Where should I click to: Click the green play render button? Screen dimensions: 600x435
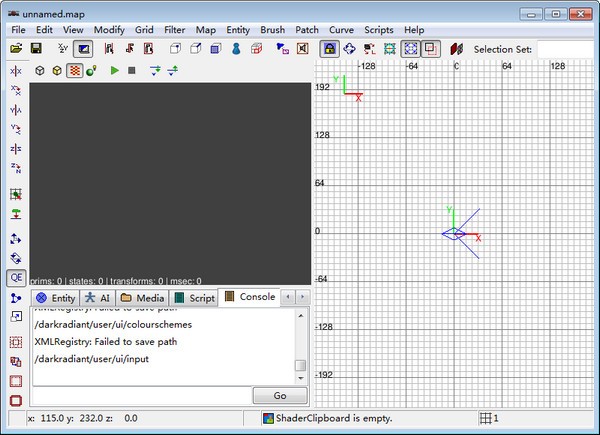coord(114,70)
